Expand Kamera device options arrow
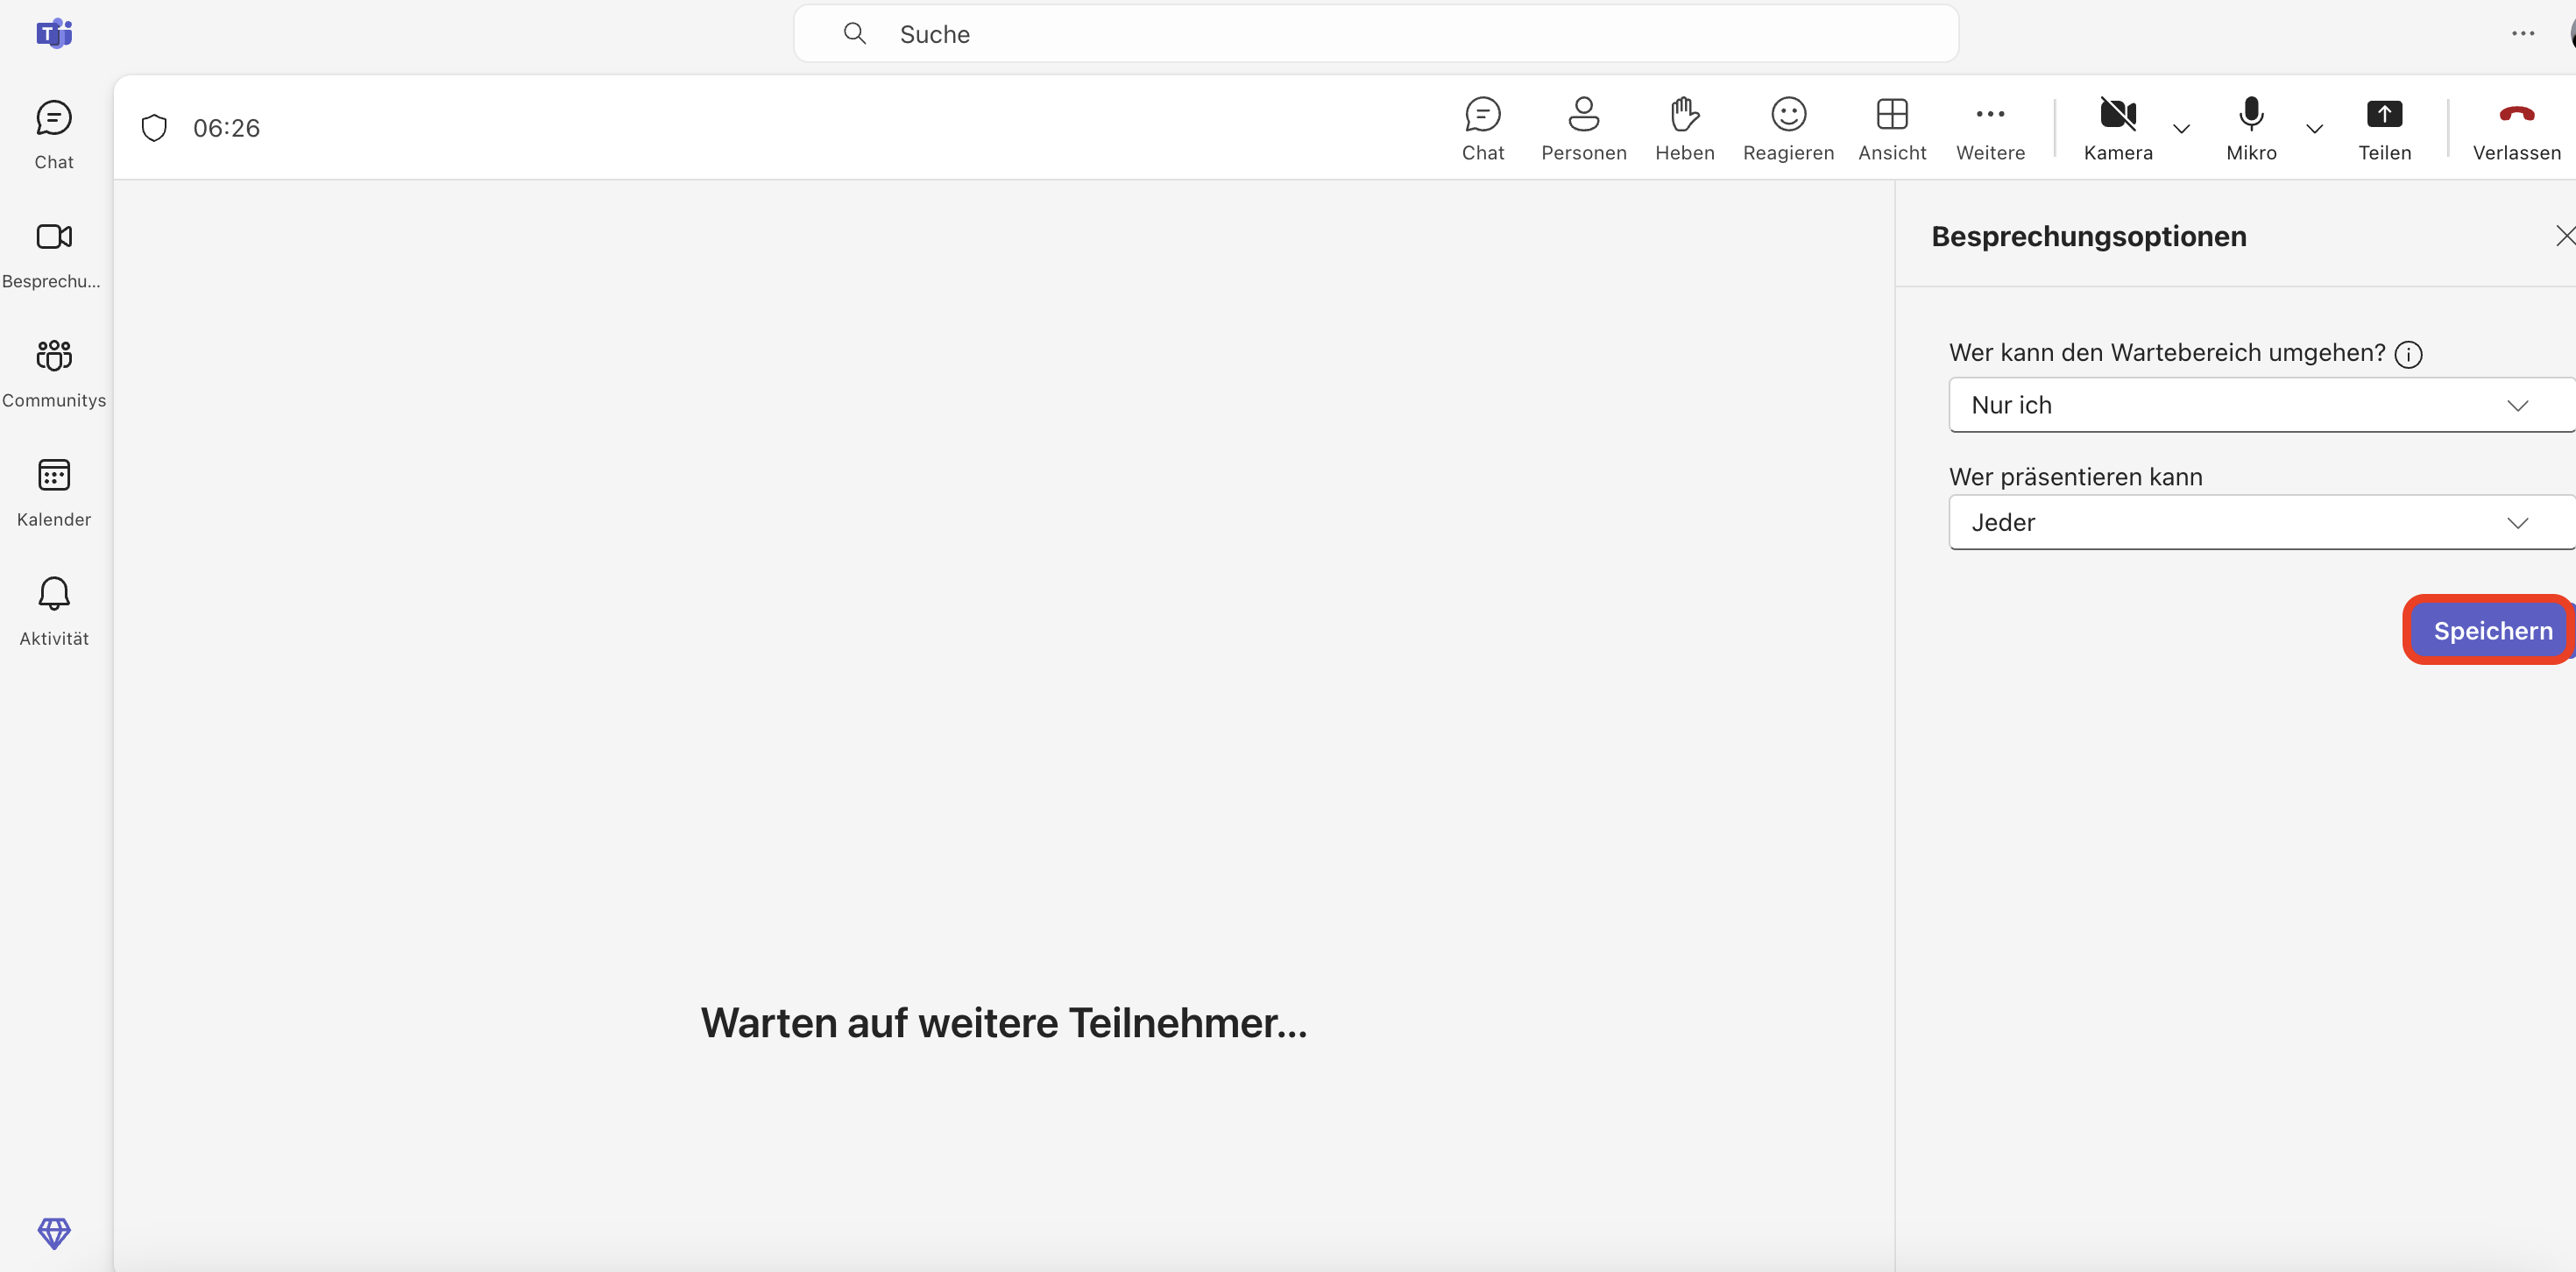 point(2181,129)
